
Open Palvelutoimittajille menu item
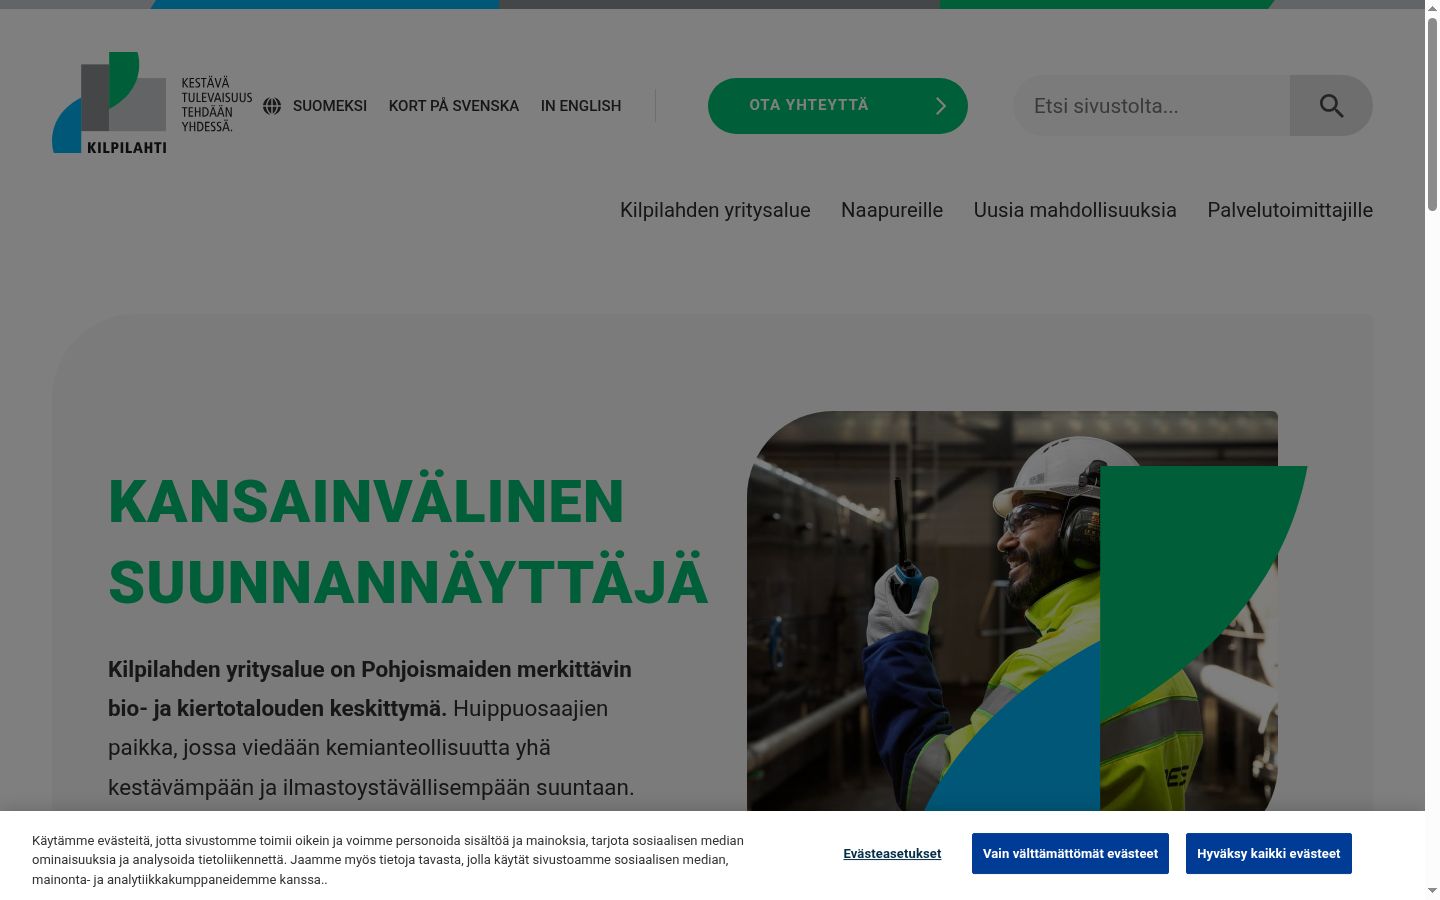point(1290,210)
